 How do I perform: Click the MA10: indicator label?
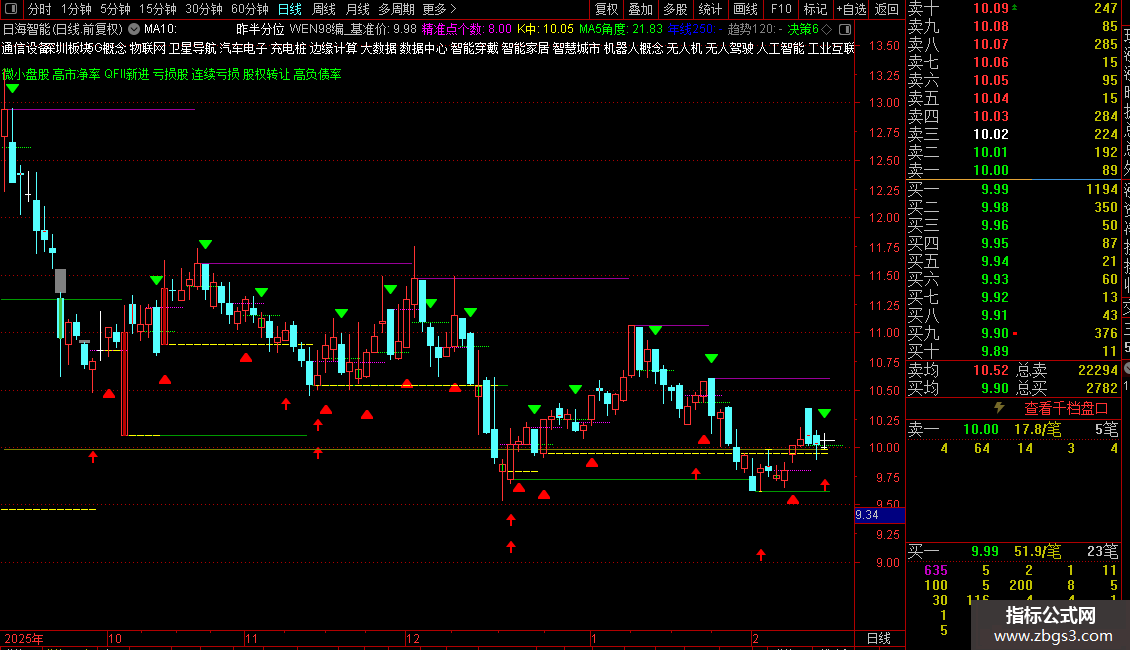click(160, 30)
